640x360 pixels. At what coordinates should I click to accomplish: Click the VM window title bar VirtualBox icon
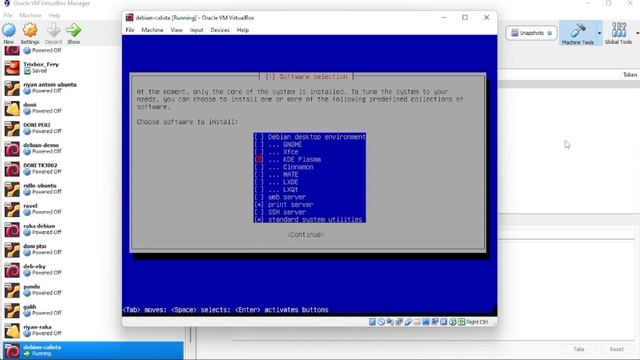(x=129, y=18)
